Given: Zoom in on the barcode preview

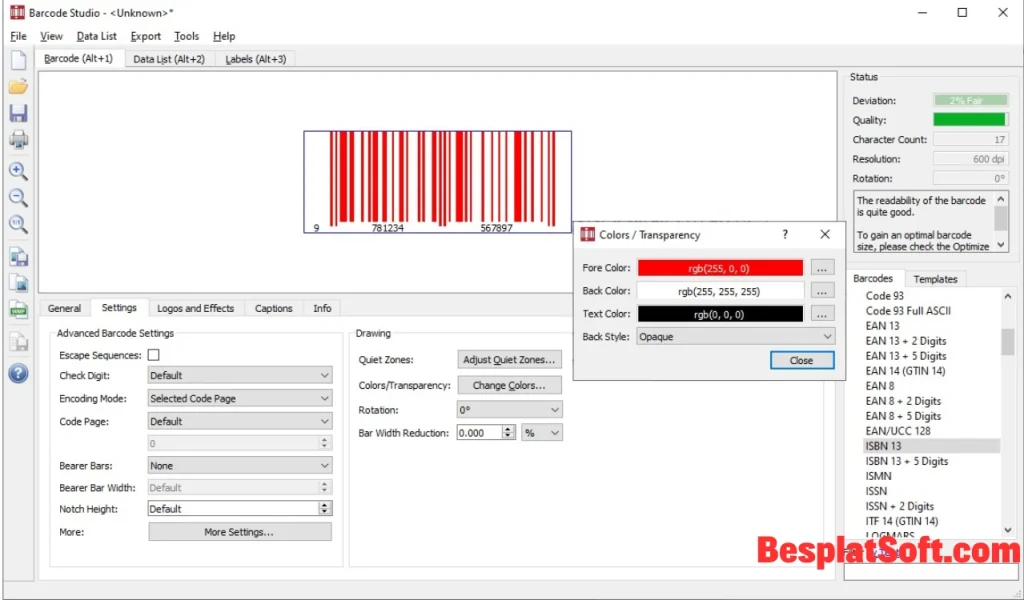Looking at the screenshot, I should [18, 171].
